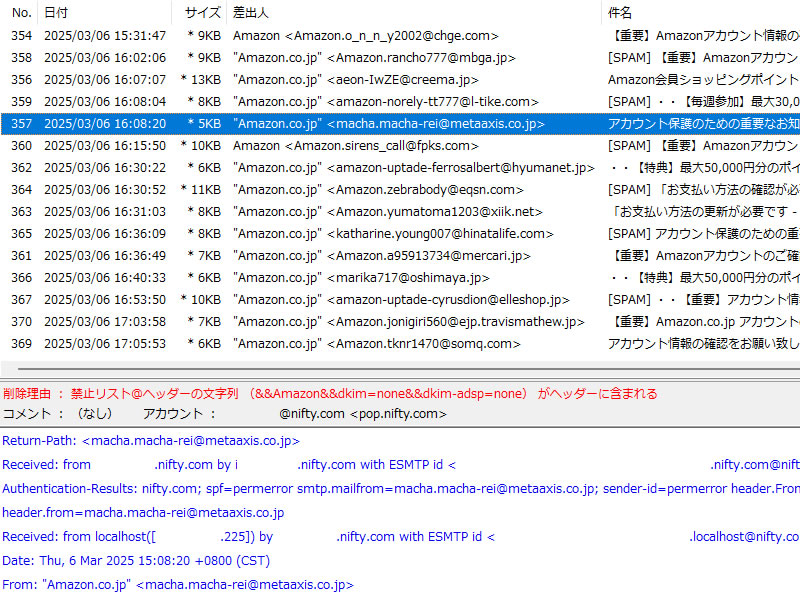Click date 2025/03/06 16:02:06 cell
800x600 pixels.
click(105, 58)
